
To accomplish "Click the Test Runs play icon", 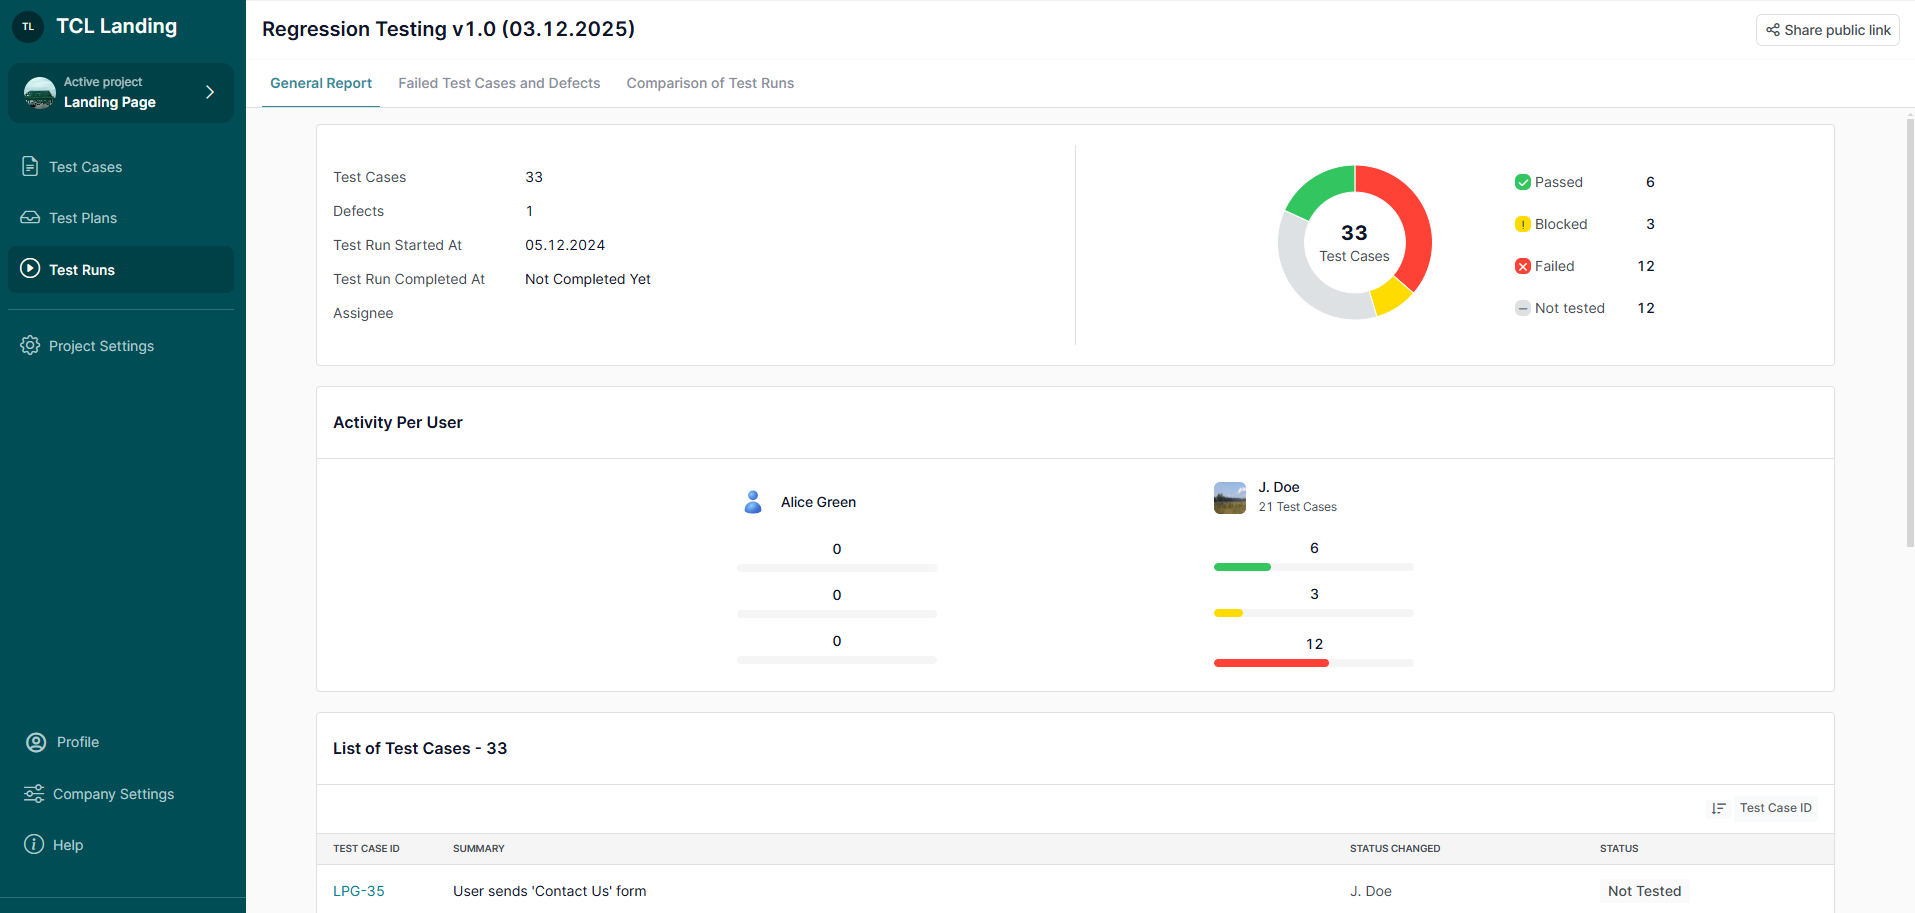I will 30,269.
